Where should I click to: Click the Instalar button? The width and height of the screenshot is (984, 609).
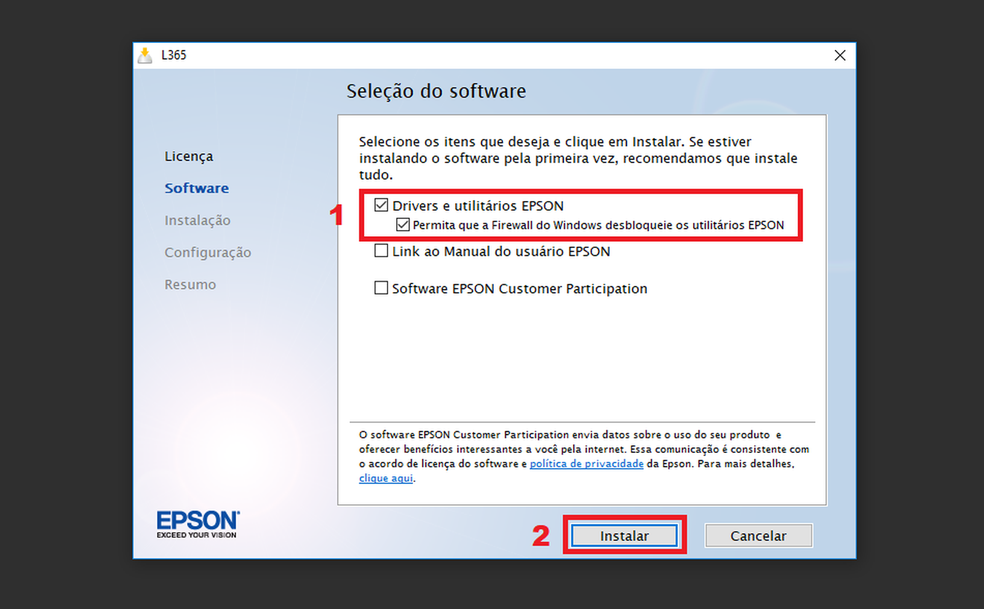(x=624, y=535)
